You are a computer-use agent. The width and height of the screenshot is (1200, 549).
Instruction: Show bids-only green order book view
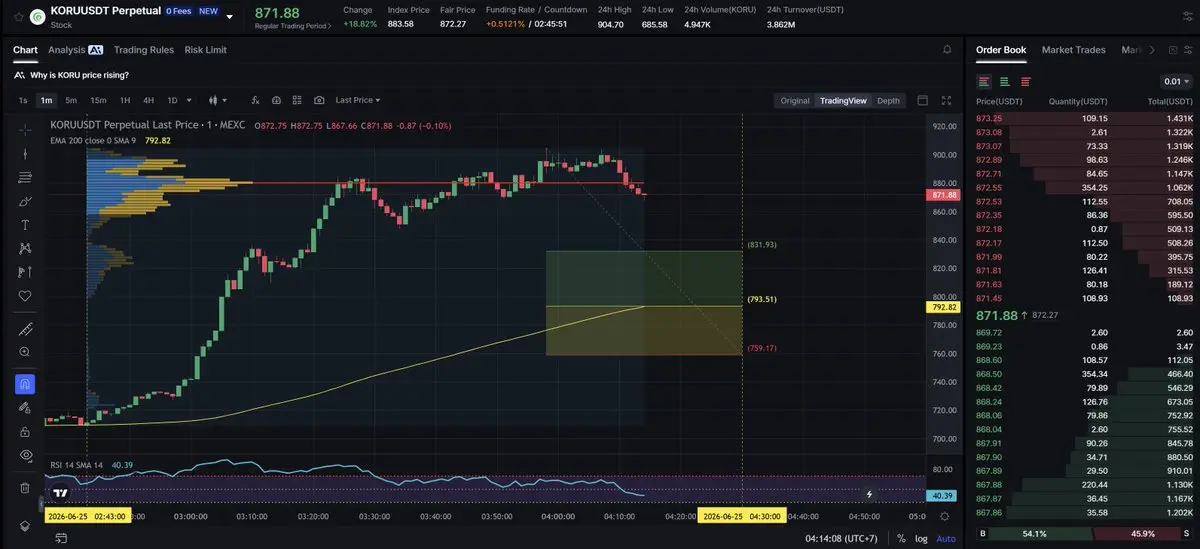(x=1005, y=82)
